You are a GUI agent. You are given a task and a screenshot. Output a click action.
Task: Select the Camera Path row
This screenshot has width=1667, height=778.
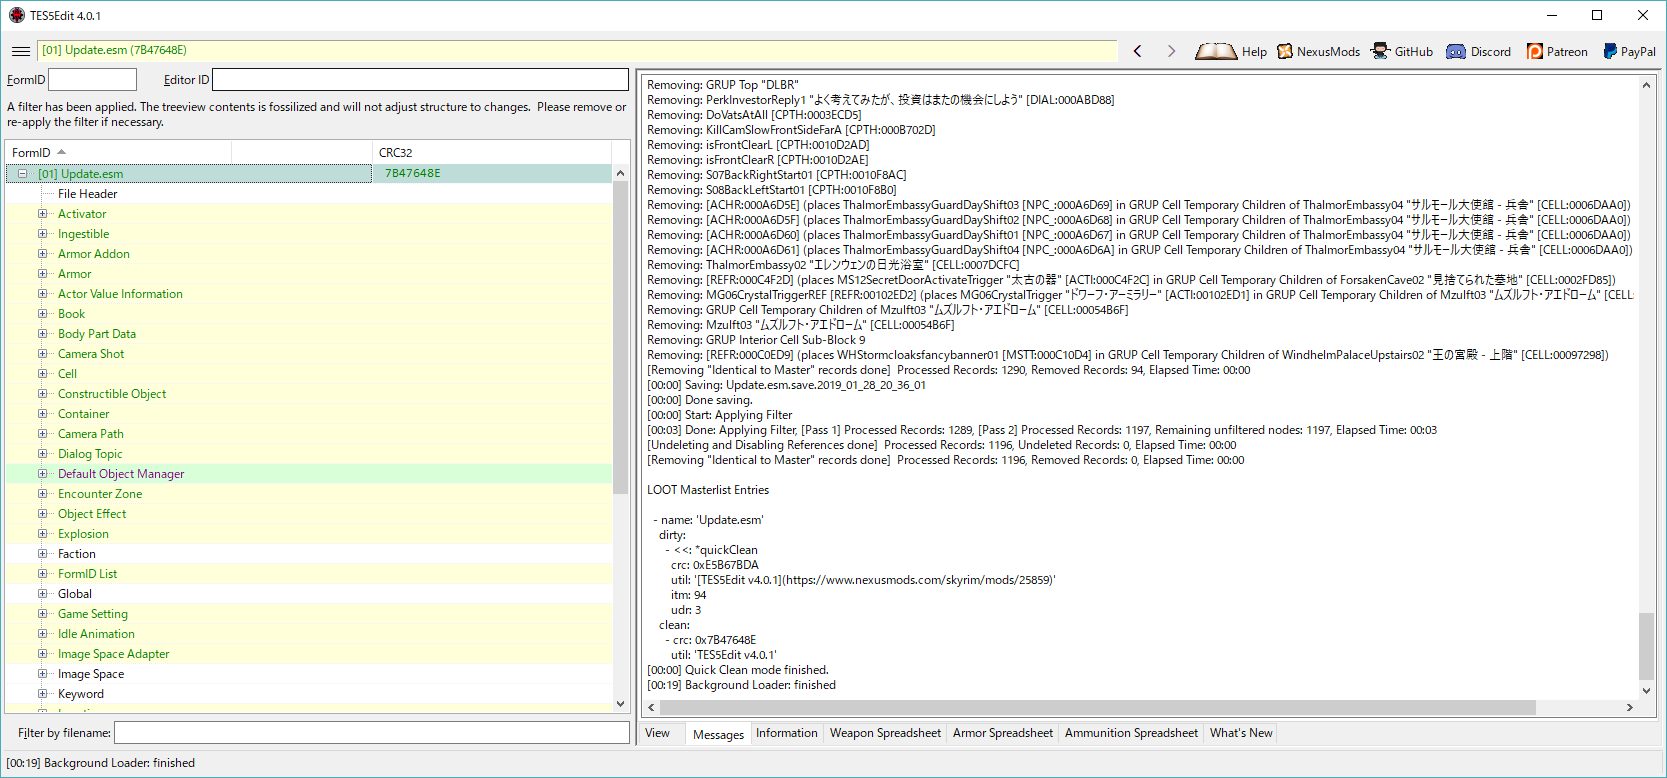click(x=309, y=434)
